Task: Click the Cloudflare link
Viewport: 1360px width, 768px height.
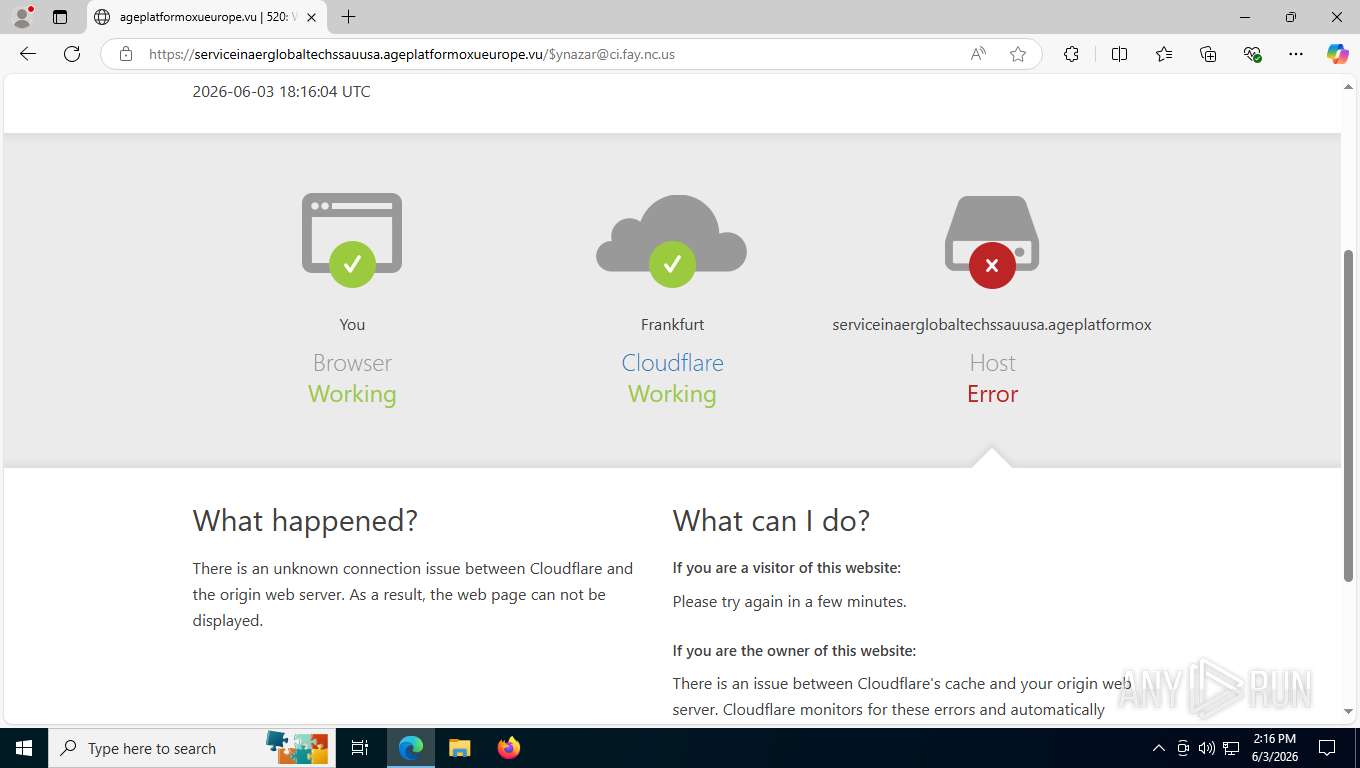Action: tap(672, 362)
